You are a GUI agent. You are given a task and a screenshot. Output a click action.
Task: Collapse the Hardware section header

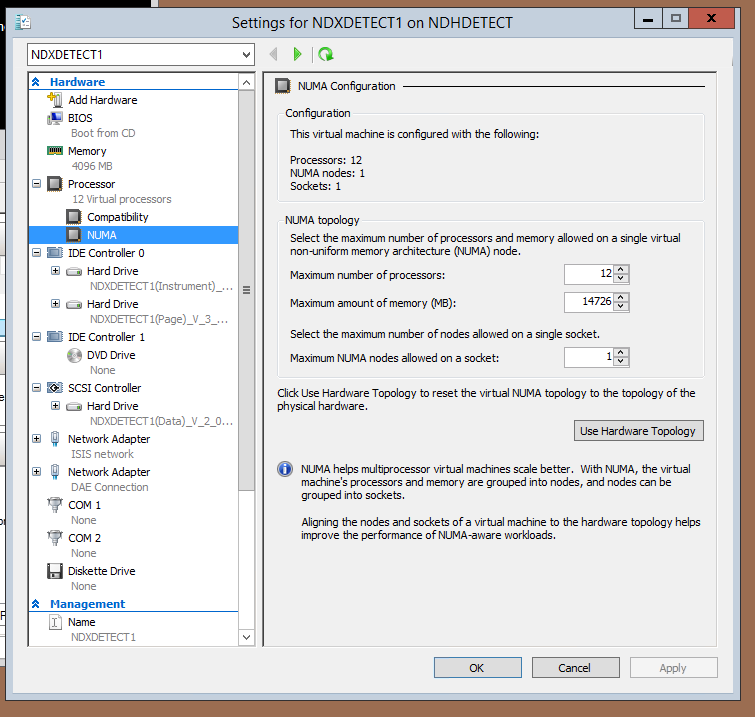point(37,82)
